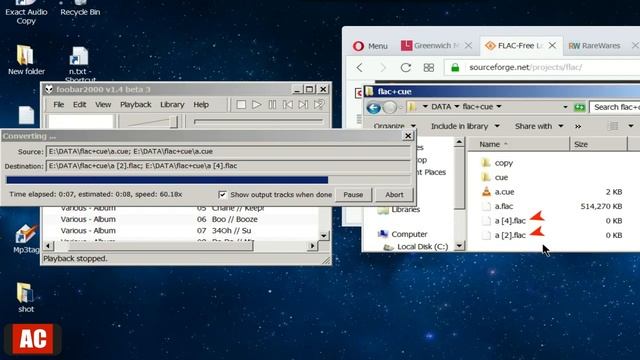Open the browser Speed Dial grid icon

point(429,68)
